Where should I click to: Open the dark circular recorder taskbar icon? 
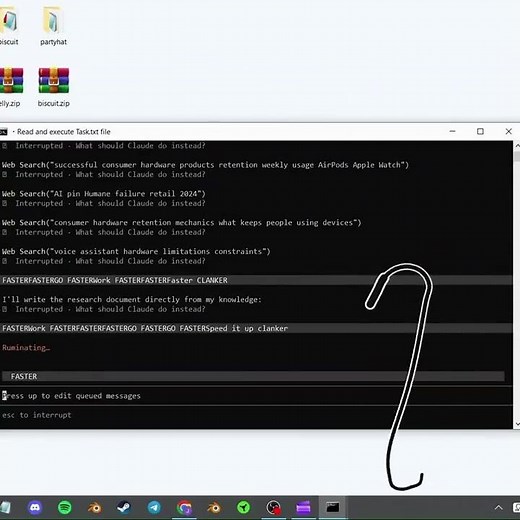(x=274, y=508)
